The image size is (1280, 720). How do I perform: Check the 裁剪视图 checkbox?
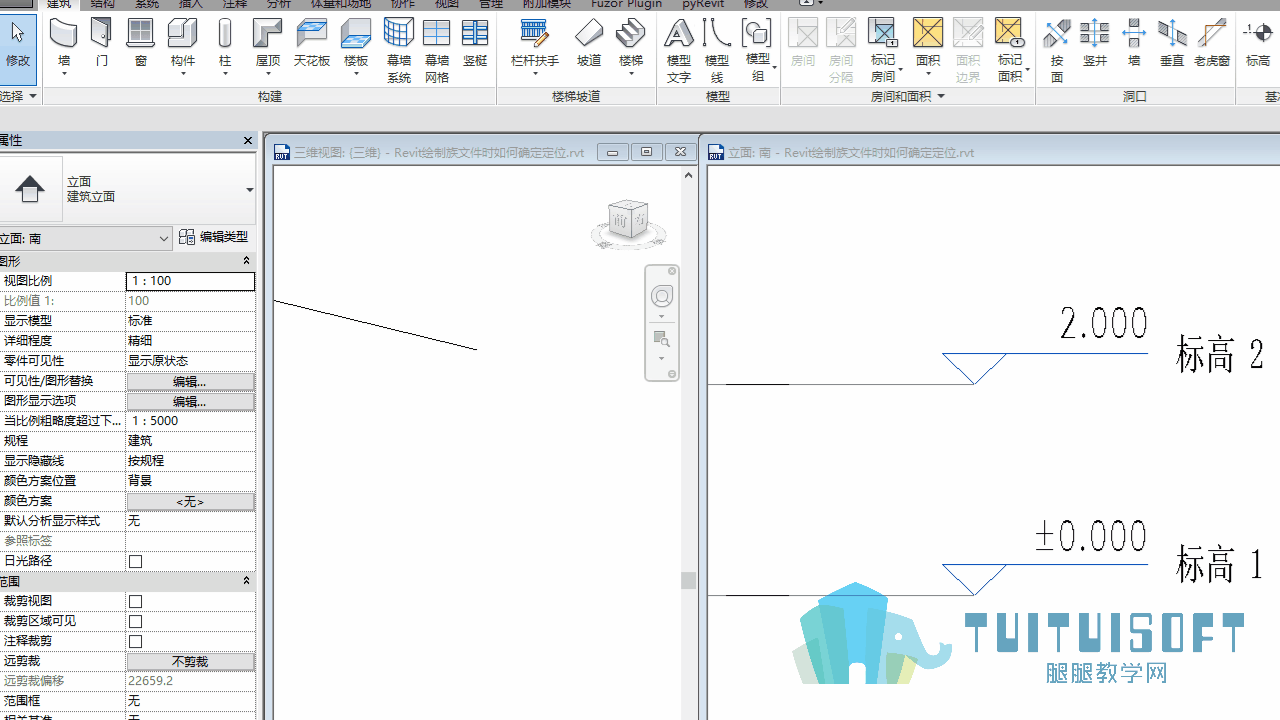[136, 601]
